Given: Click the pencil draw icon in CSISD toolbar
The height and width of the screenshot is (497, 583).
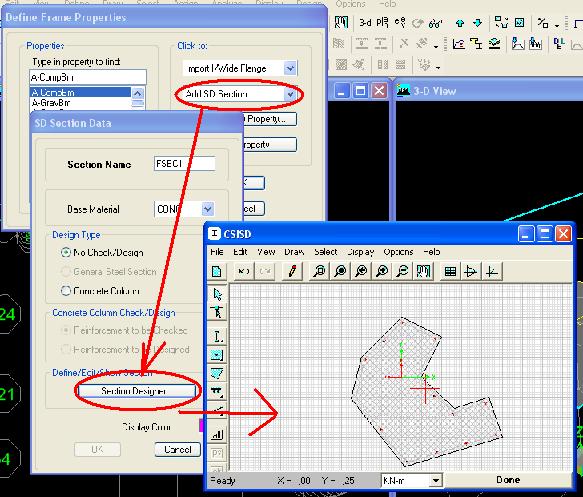Looking at the screenshot, I should click(x=292, y=271).
